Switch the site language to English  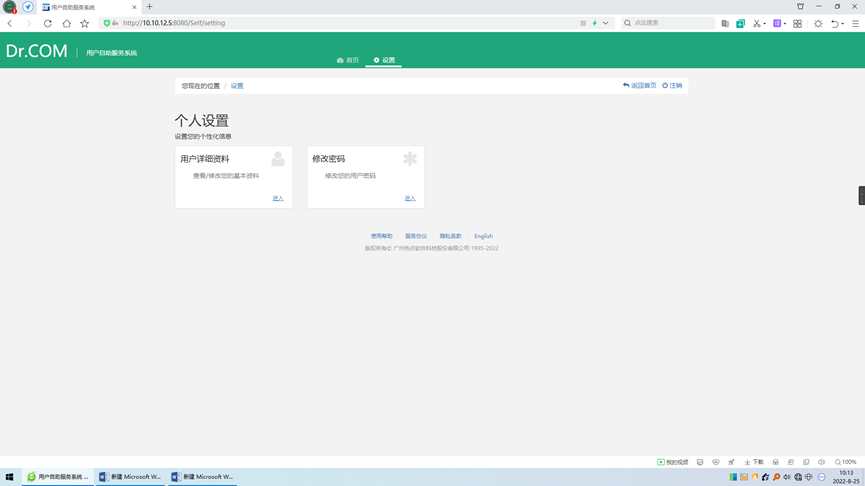pyautogui.click(x=483, y=236)
